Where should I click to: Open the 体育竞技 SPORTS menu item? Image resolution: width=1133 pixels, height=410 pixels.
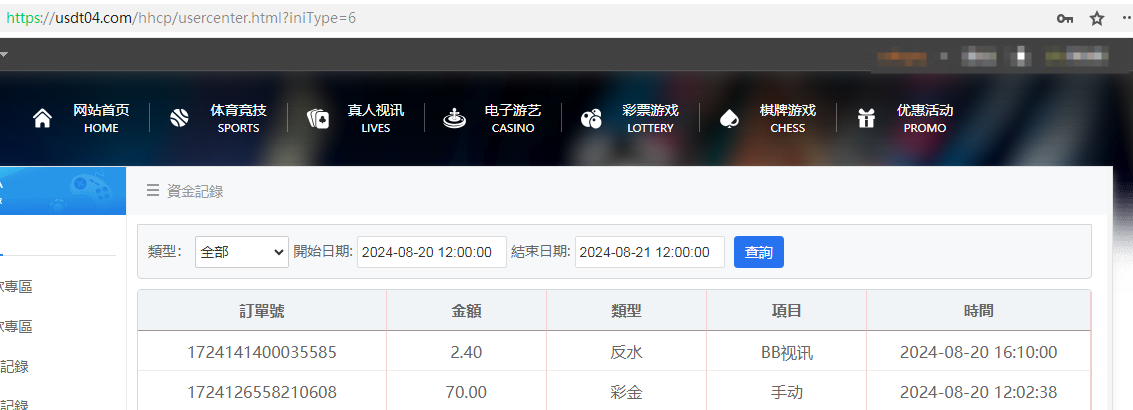pyautogui.click(x=238, y=119)
